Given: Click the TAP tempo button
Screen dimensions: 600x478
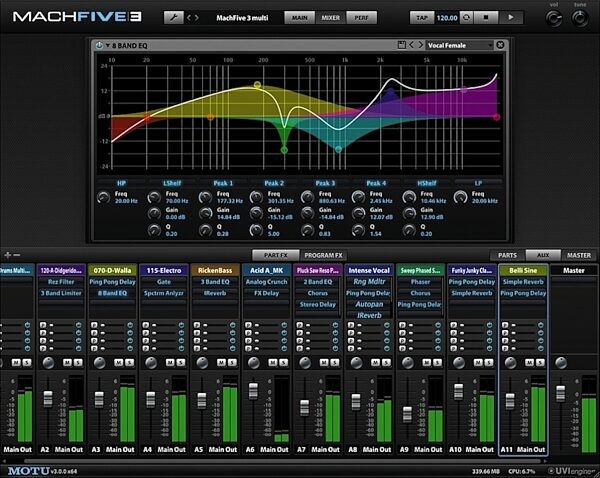Looking at the screenshot, I should (422, 18).
